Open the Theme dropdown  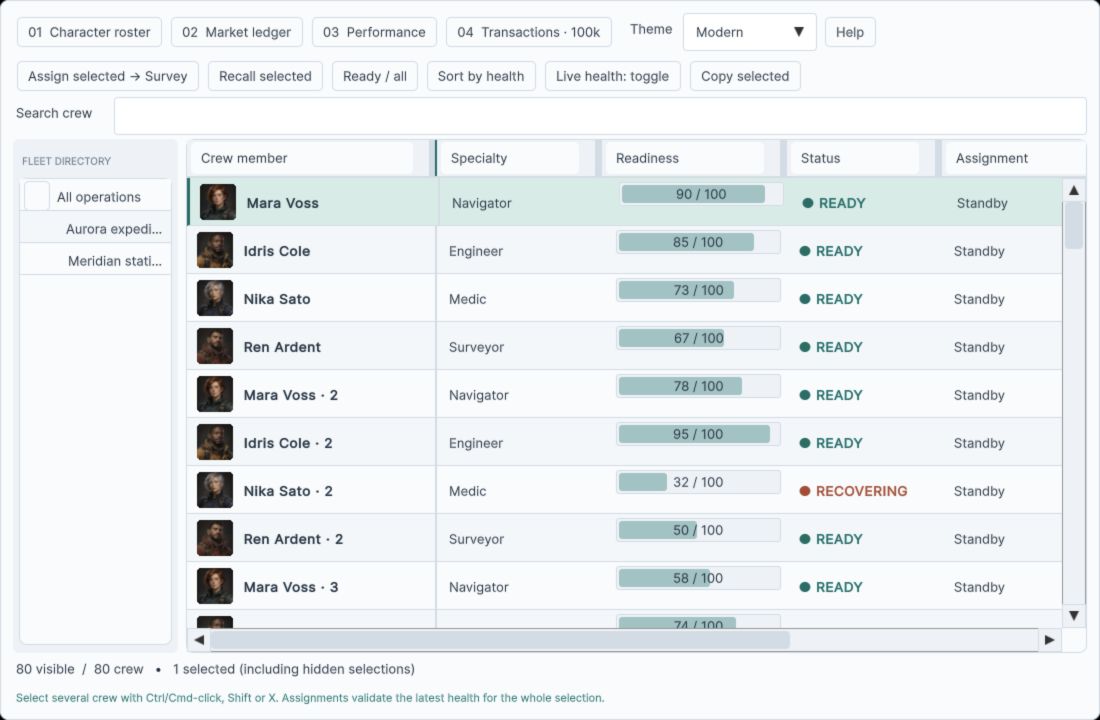[x=749, y=32]
